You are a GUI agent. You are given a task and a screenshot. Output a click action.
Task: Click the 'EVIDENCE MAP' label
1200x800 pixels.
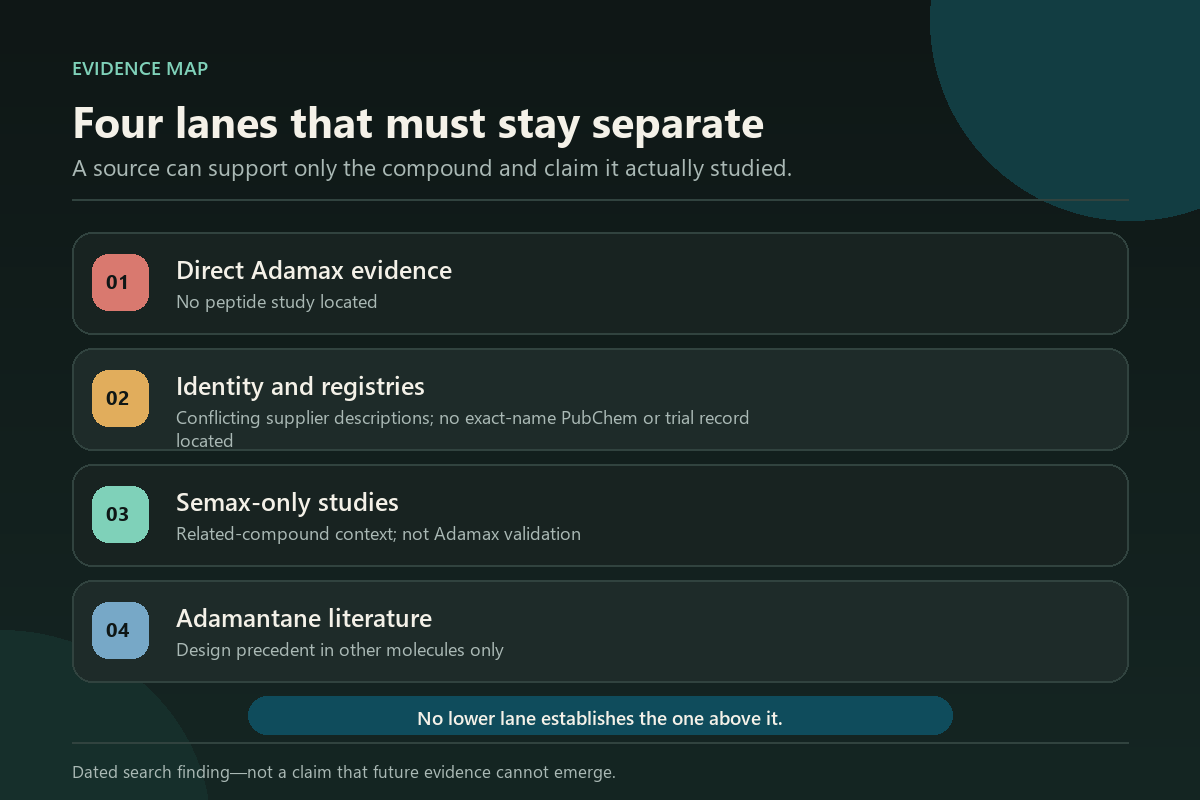(140, 69)
